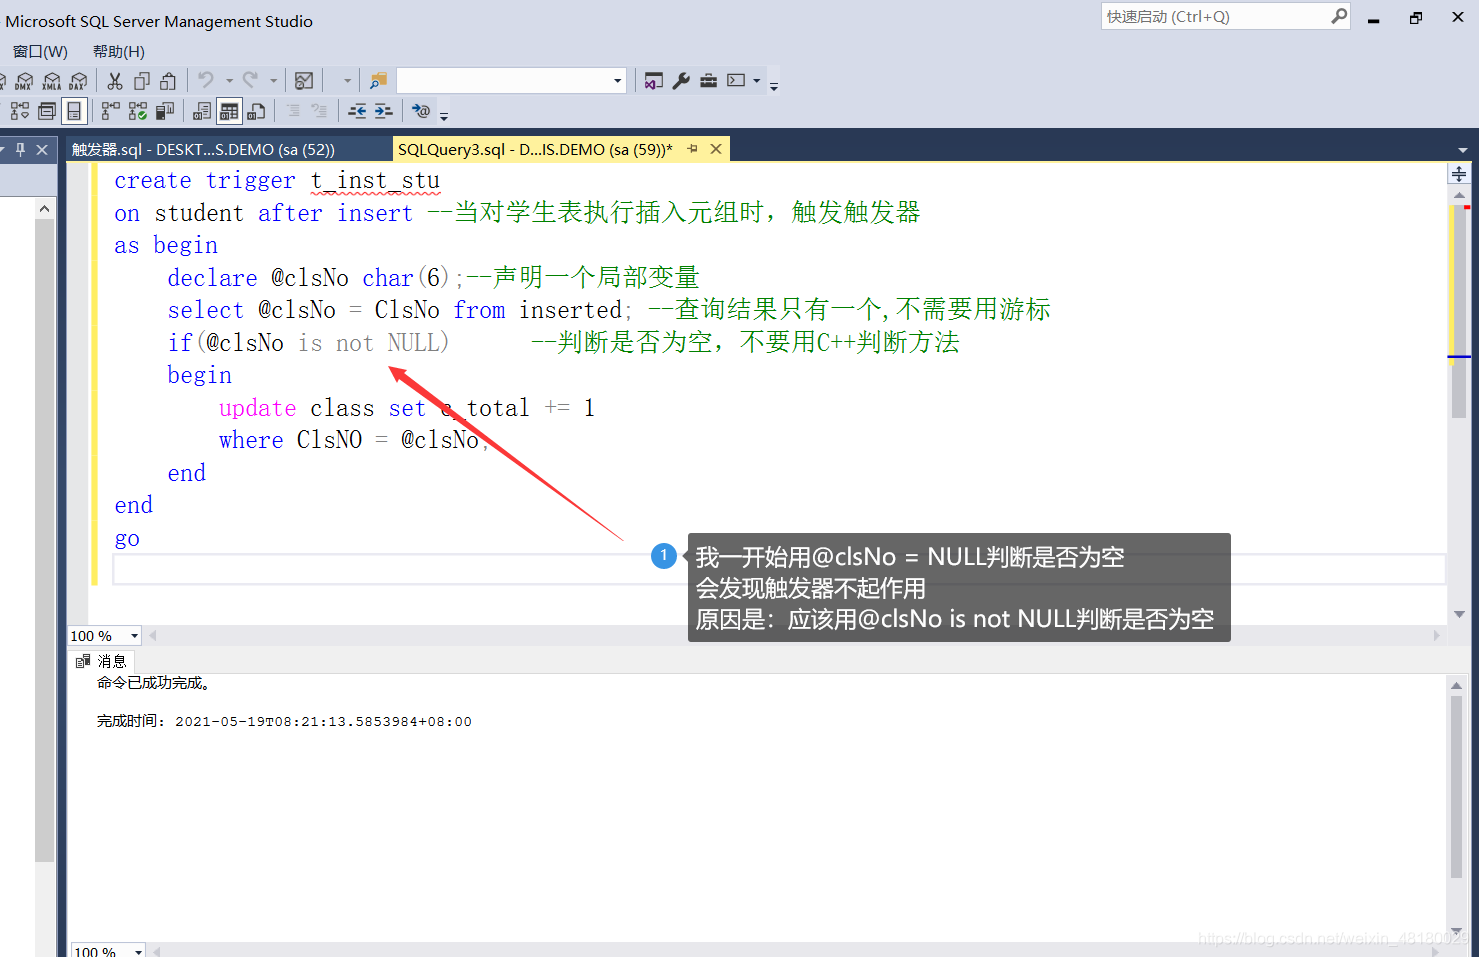
Task: Click the 完成时间 timestamp line
Action: (x=284, y=721)
